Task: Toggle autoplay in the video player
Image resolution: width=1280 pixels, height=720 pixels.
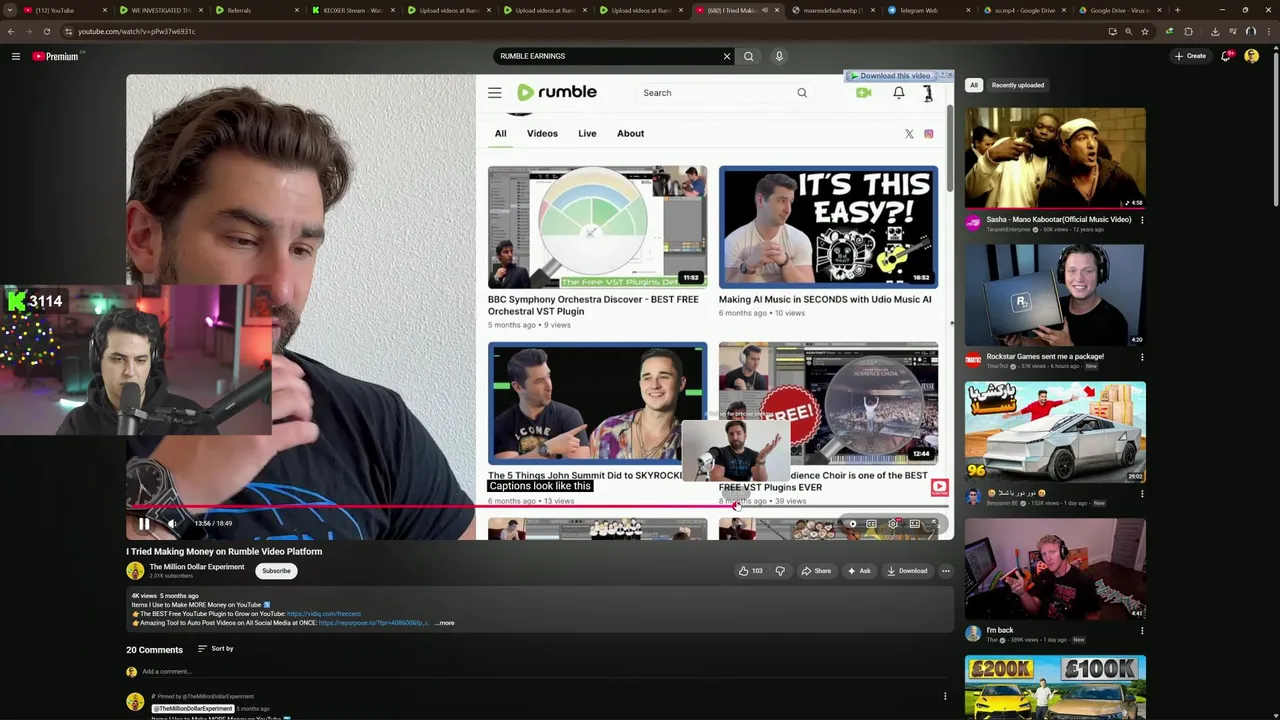Action: 852,524
